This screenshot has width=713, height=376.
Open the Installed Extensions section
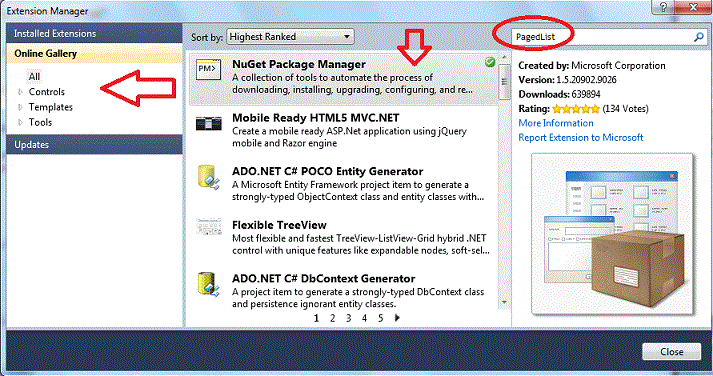[x=94, y=34]
